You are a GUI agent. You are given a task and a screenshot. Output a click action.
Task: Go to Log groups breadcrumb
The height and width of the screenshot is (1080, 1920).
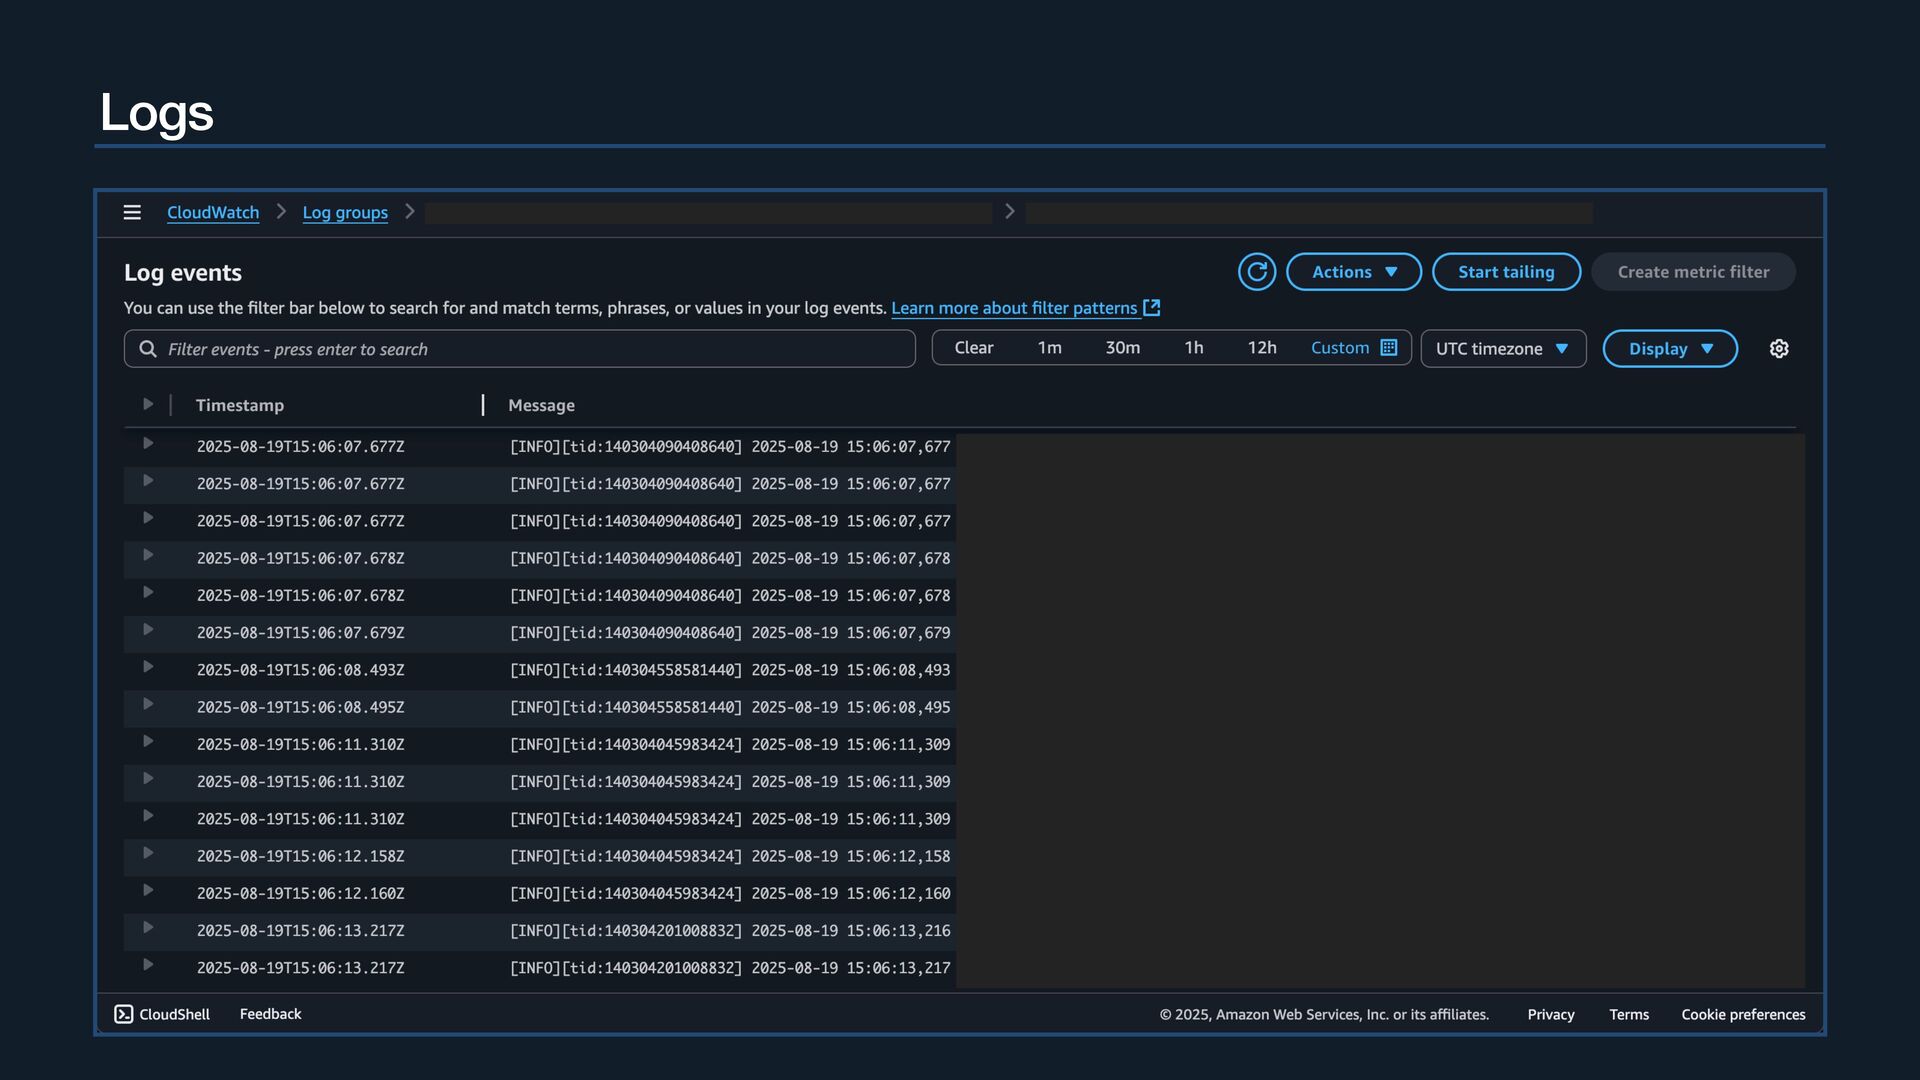pyautogui.click(x=345, y=212)
